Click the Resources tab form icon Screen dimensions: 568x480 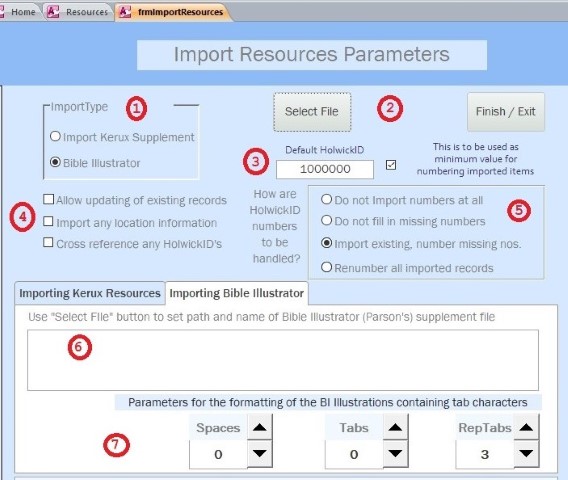pyautogui.click(x=53, y=12)
